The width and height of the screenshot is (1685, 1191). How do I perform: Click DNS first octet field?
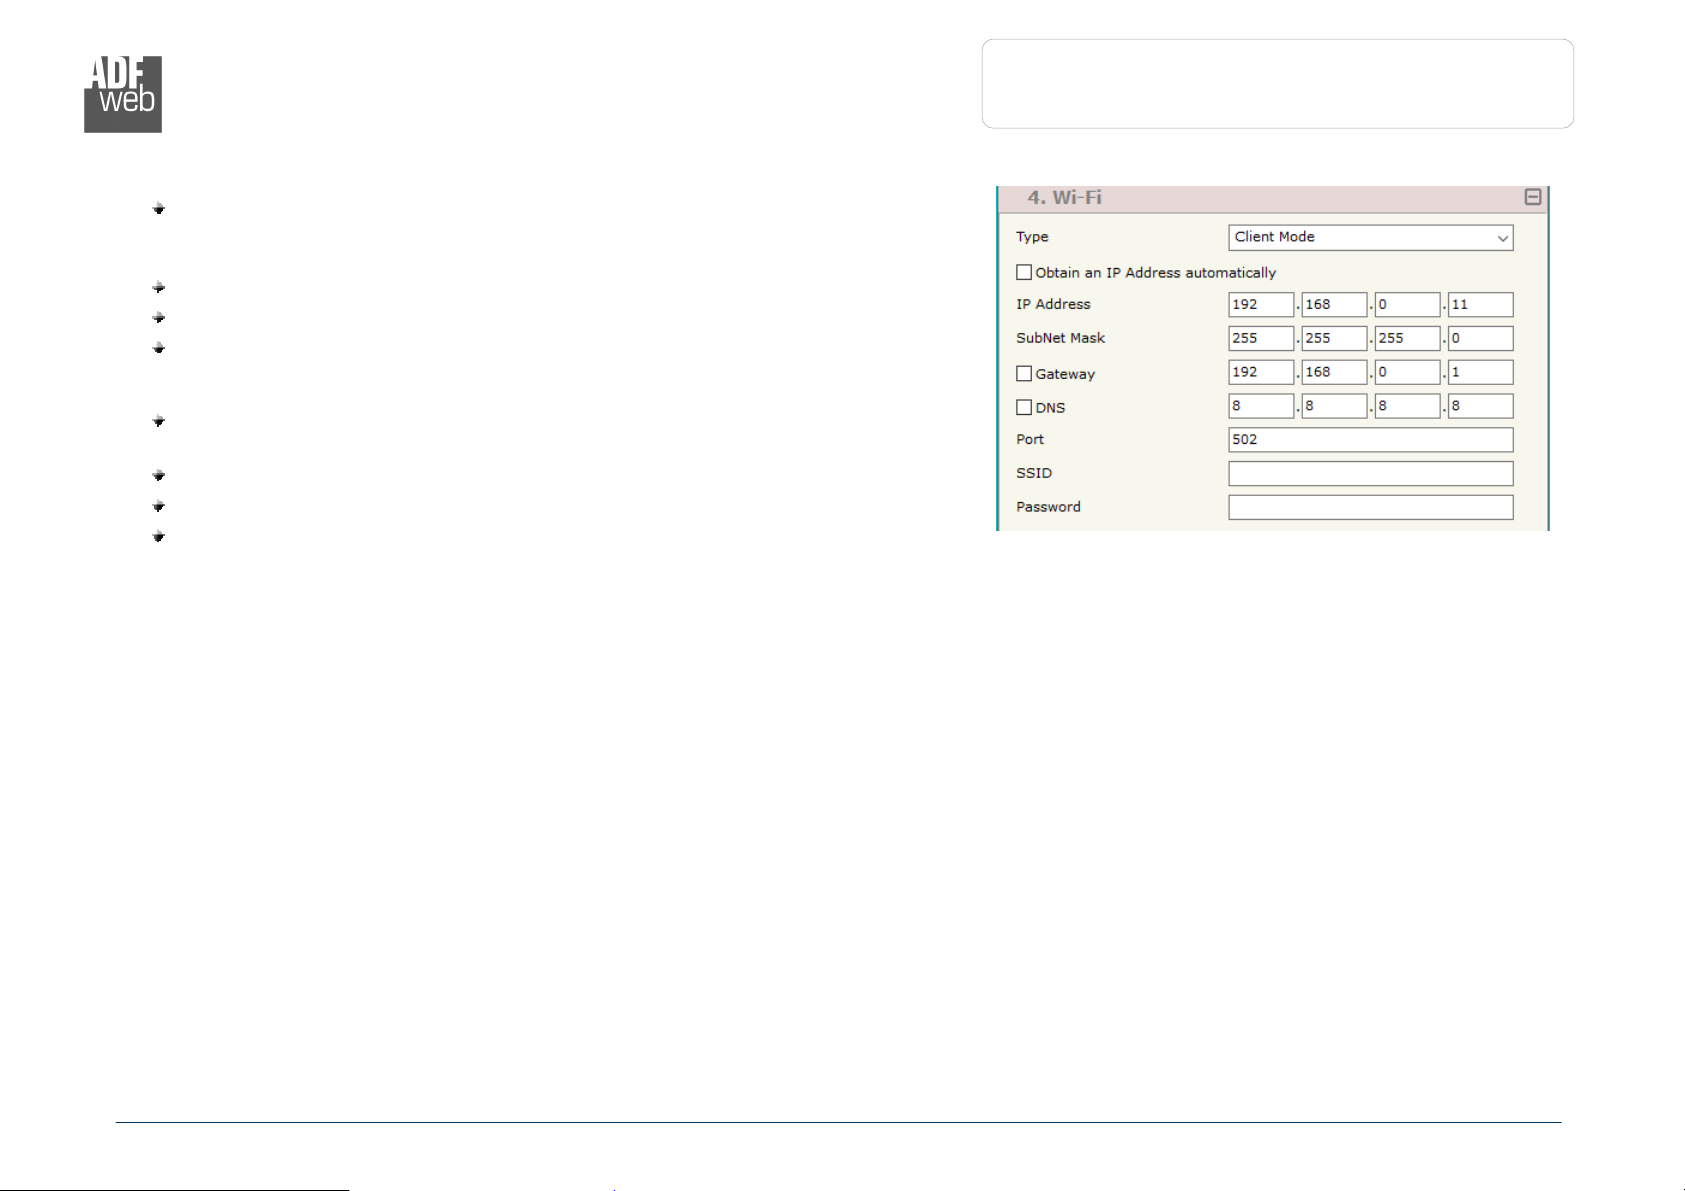[x=1261, y=406]
